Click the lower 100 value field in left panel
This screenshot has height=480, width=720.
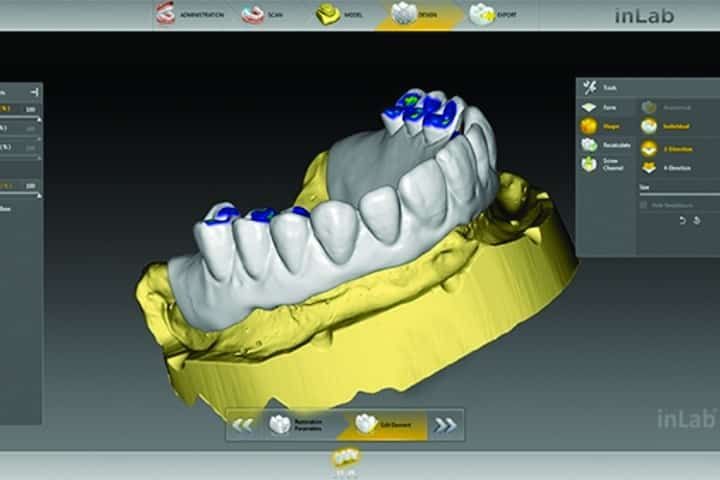pos(30,186)
